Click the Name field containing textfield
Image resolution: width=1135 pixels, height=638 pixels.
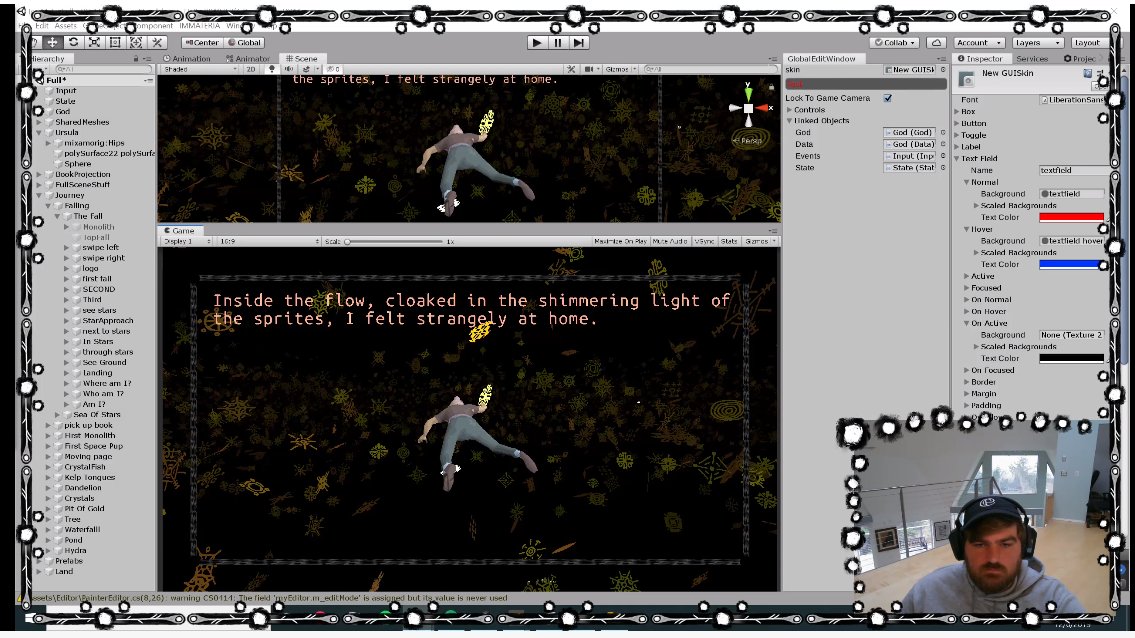pyautogui.click(x=1073, y=170)
